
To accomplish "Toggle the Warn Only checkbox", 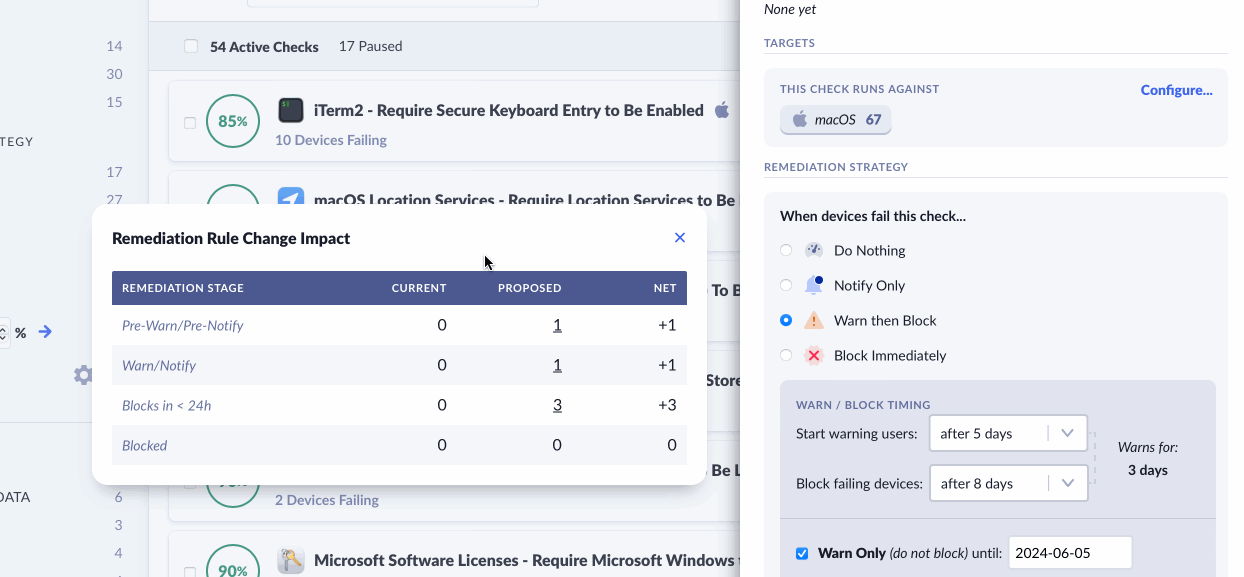I will [x=802, y=553].
